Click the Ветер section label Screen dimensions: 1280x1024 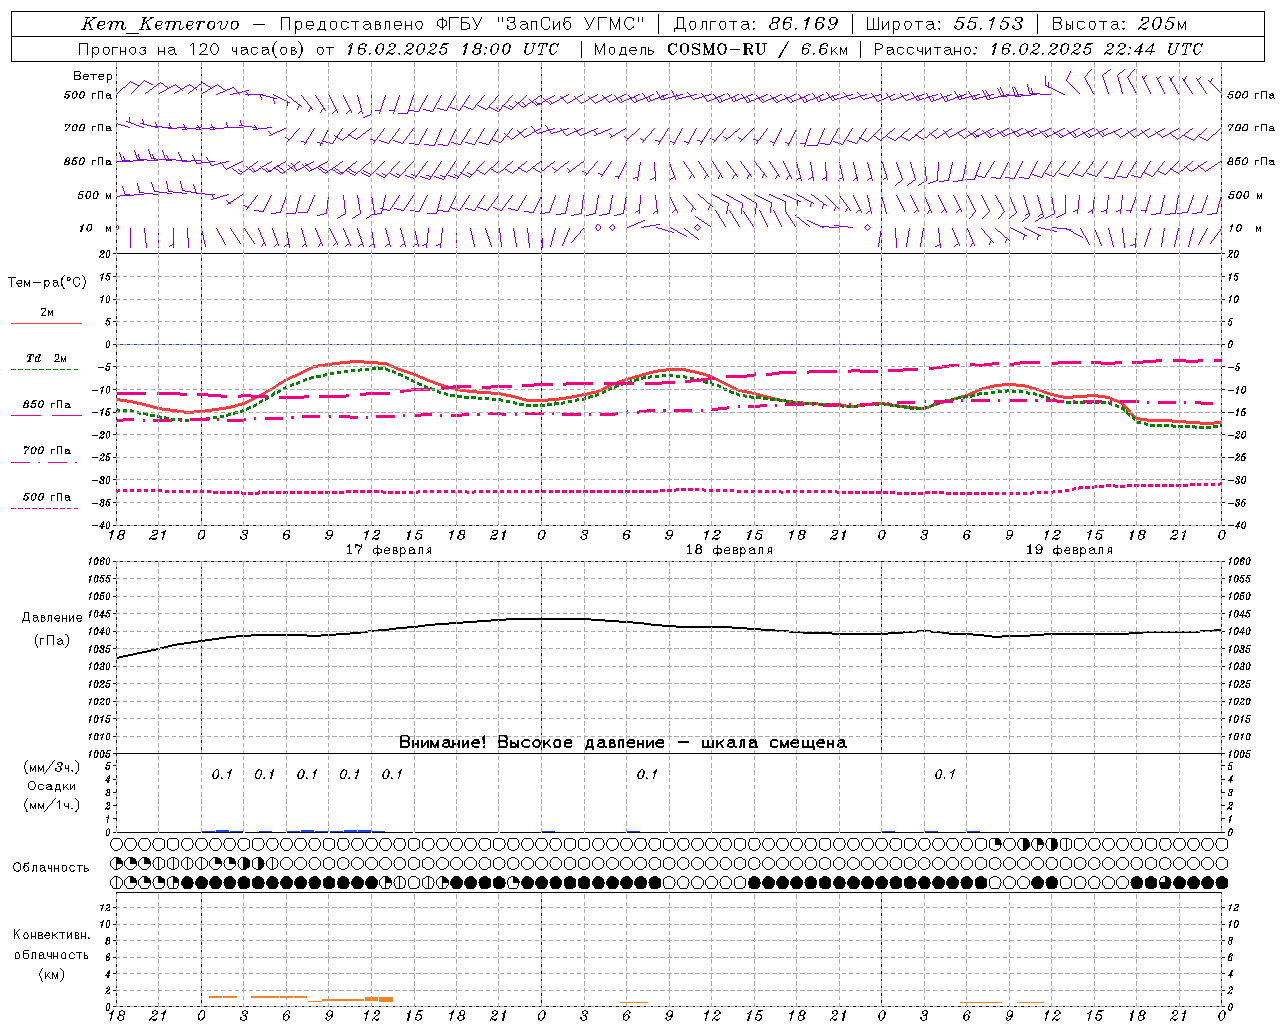[x=93, y=76]
